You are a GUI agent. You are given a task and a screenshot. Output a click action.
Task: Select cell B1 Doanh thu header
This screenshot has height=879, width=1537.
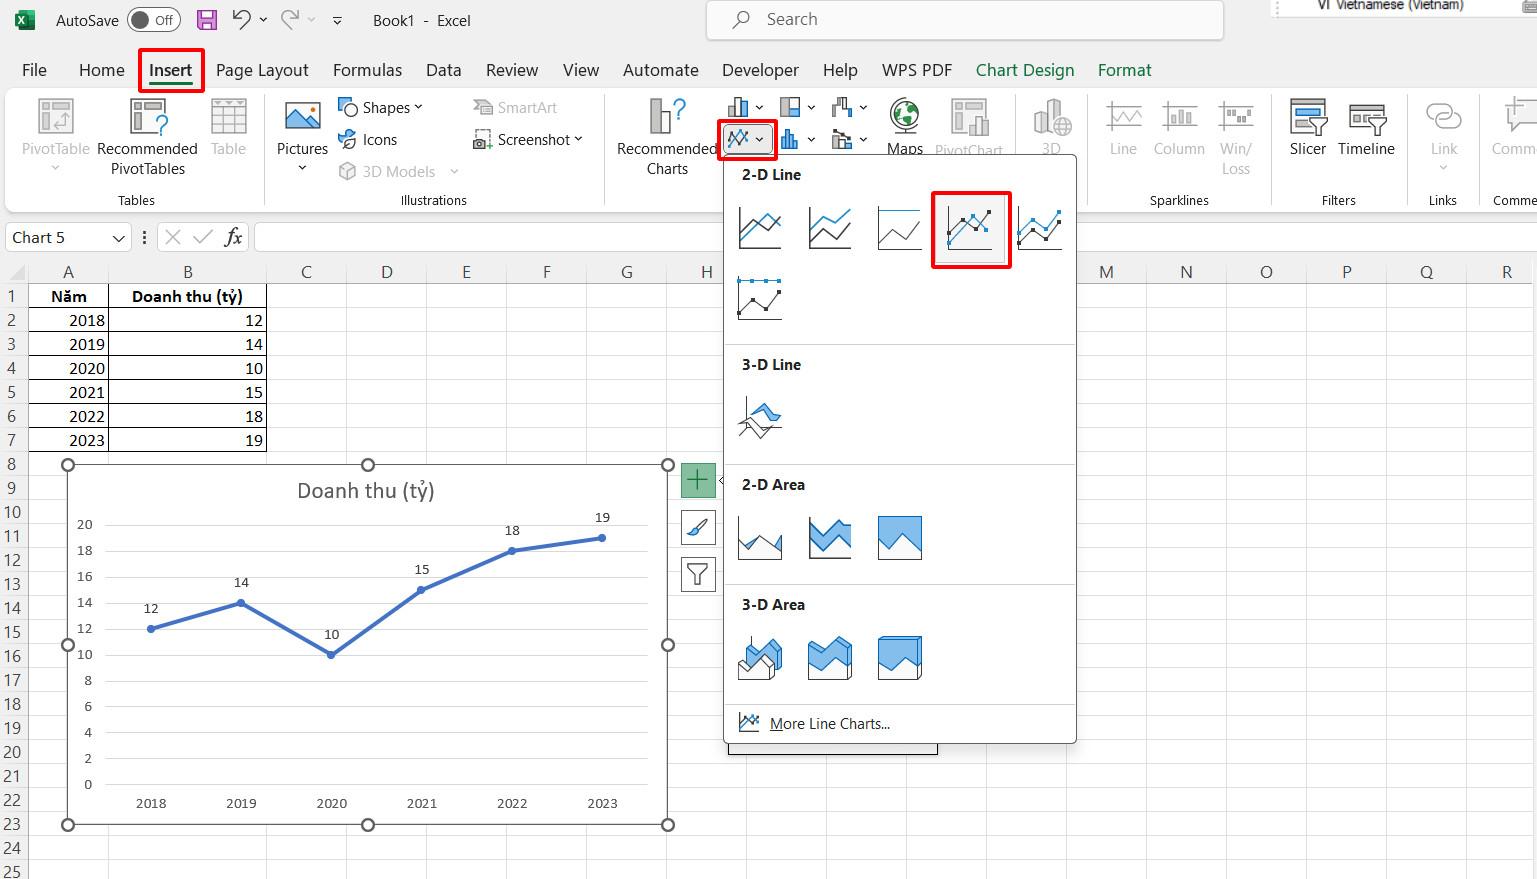pos(187,296)
